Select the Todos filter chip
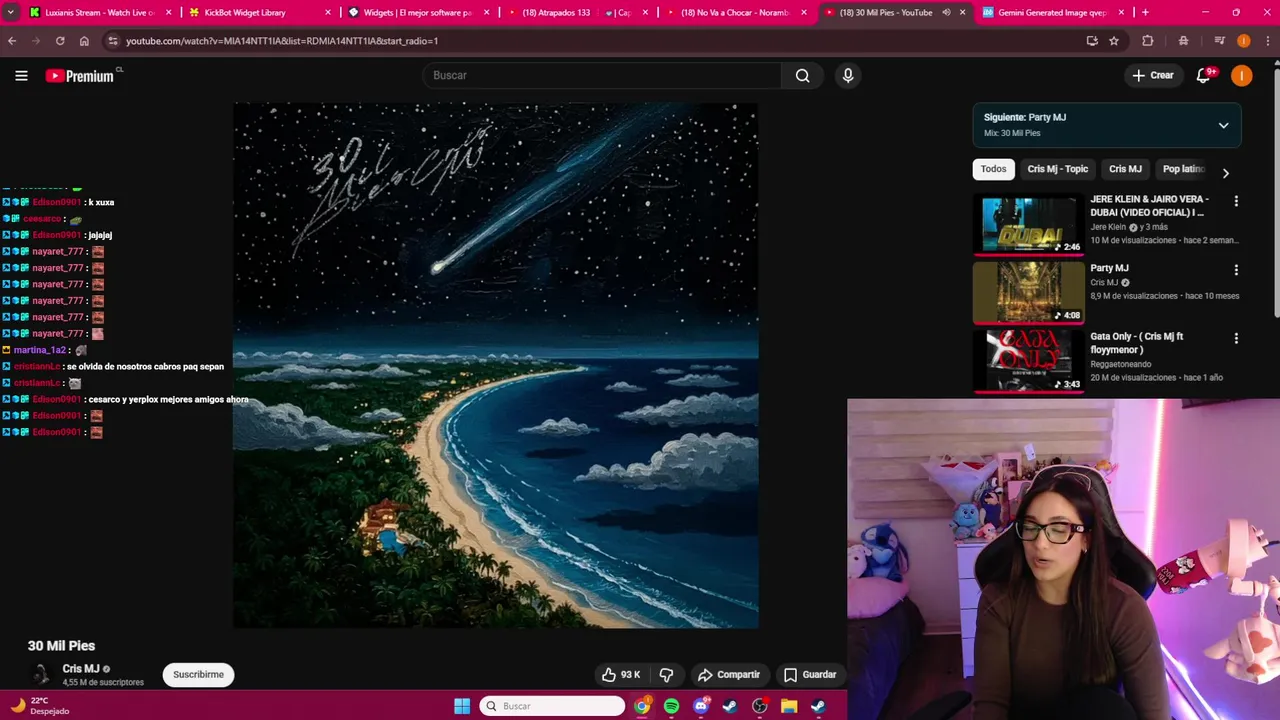This screenshot has width=1280, height=720. (x=993, y=169)
